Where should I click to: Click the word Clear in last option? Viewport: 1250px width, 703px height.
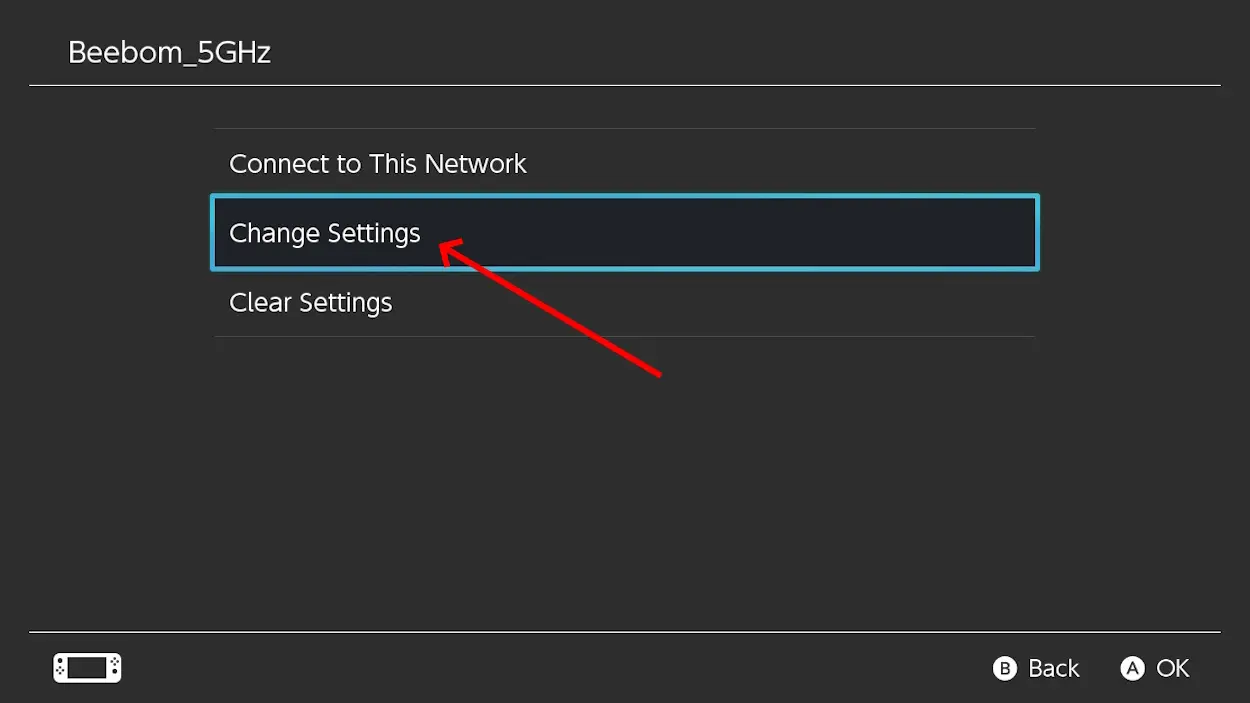click(260, 302)
